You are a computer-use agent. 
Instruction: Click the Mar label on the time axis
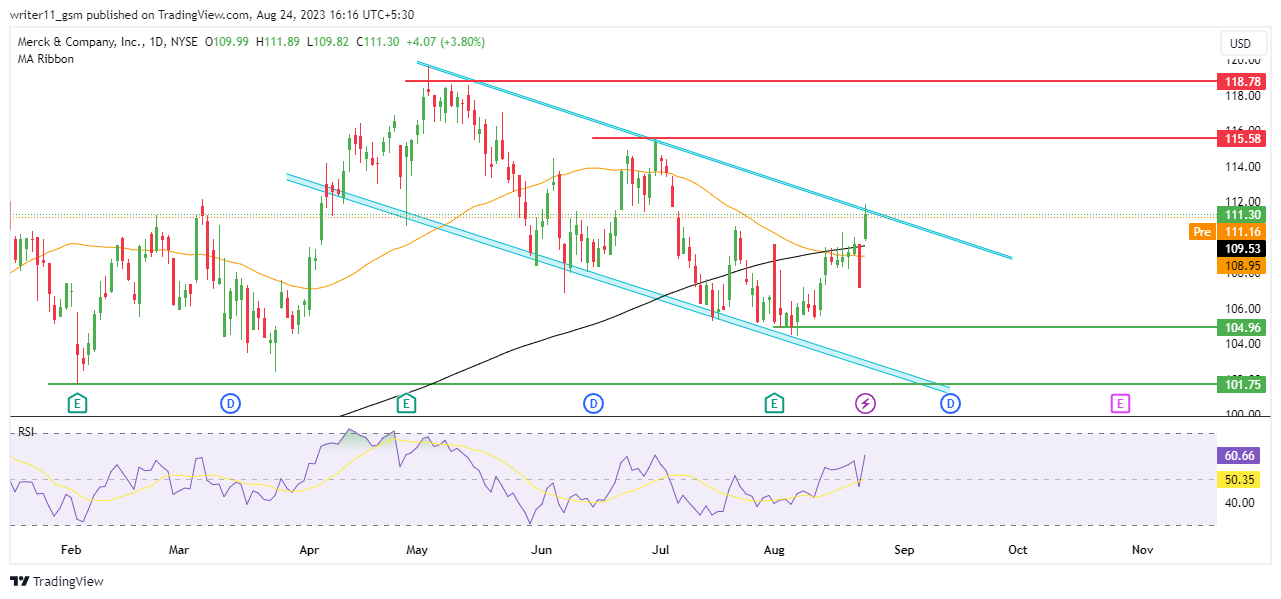pos(179,549)
